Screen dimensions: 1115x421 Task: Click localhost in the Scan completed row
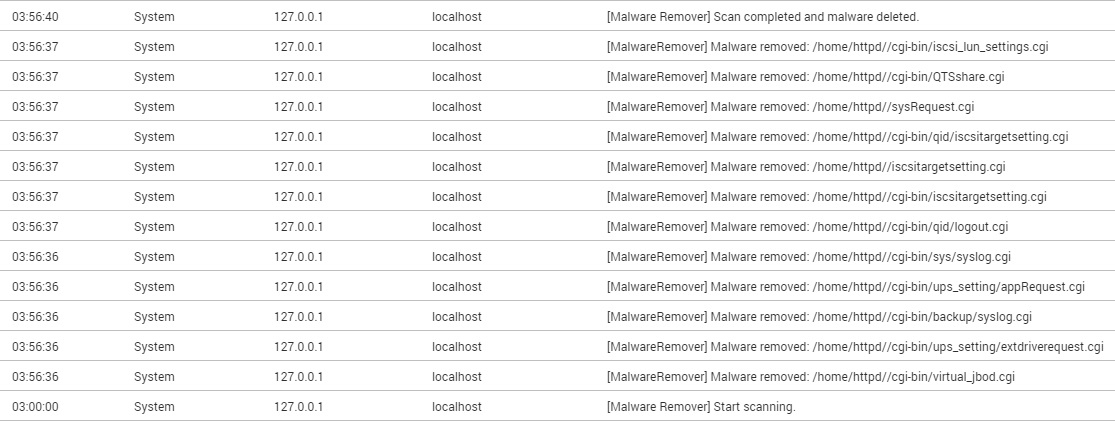coord(457,17)
